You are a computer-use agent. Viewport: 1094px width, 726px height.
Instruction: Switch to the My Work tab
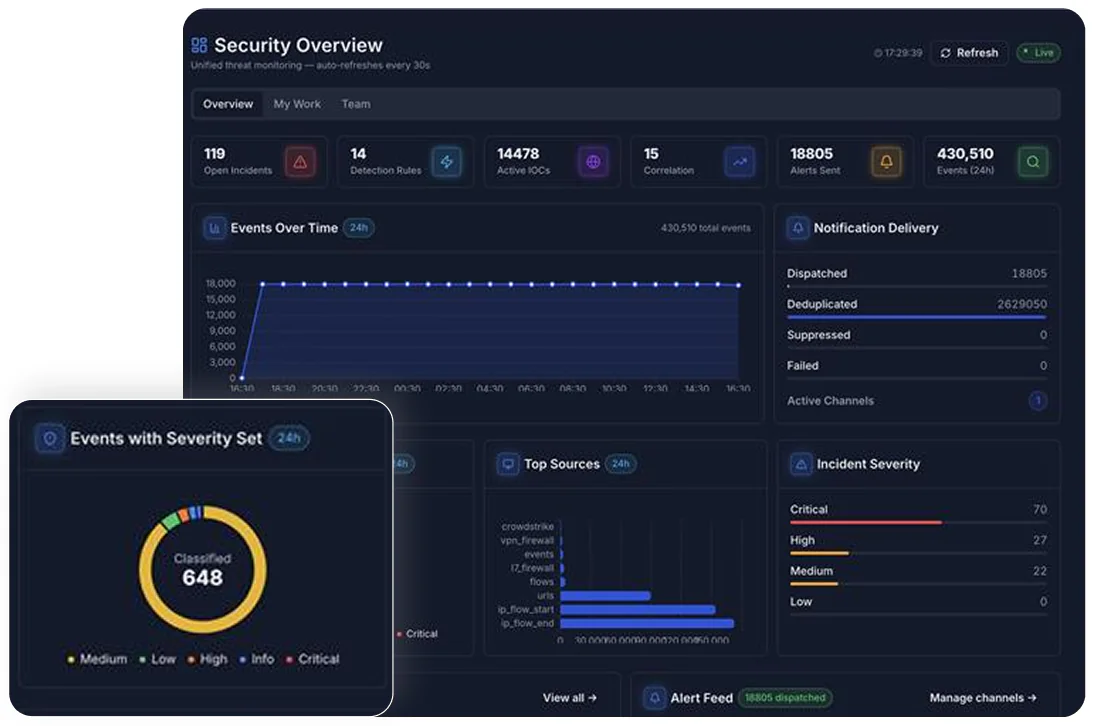(x=297, y=104)
